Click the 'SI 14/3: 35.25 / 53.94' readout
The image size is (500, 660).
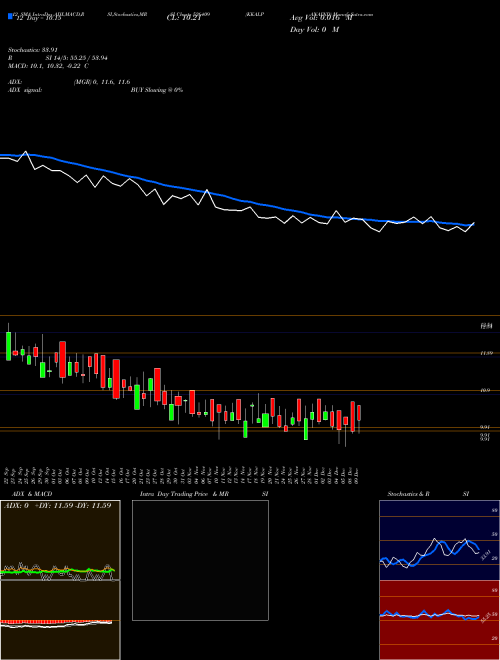tap(77, 58)
